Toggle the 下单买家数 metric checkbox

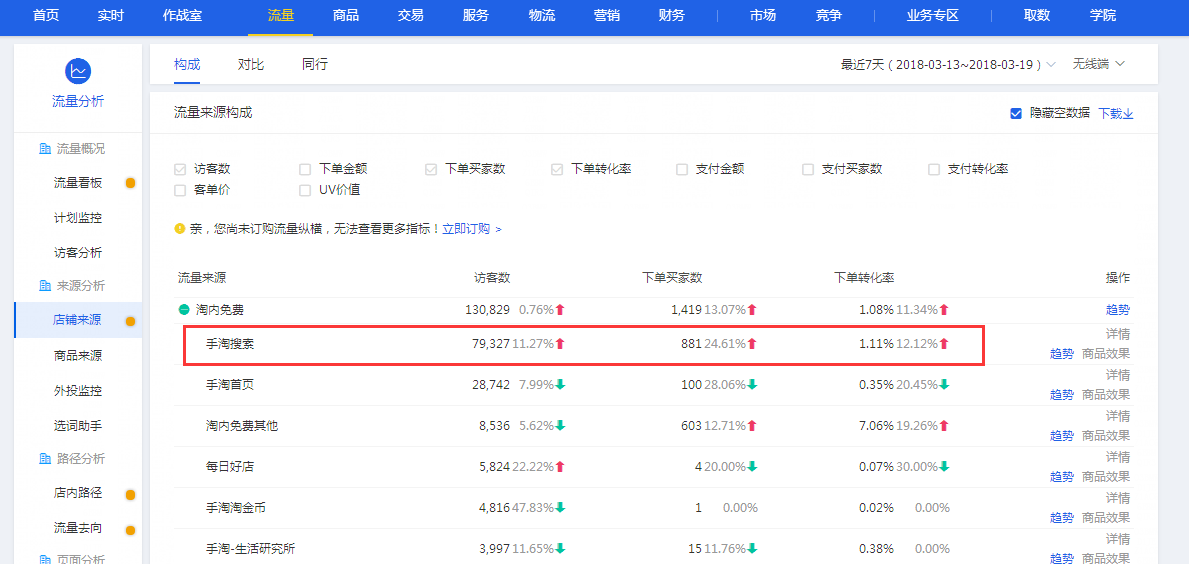[x=431, y=169]
